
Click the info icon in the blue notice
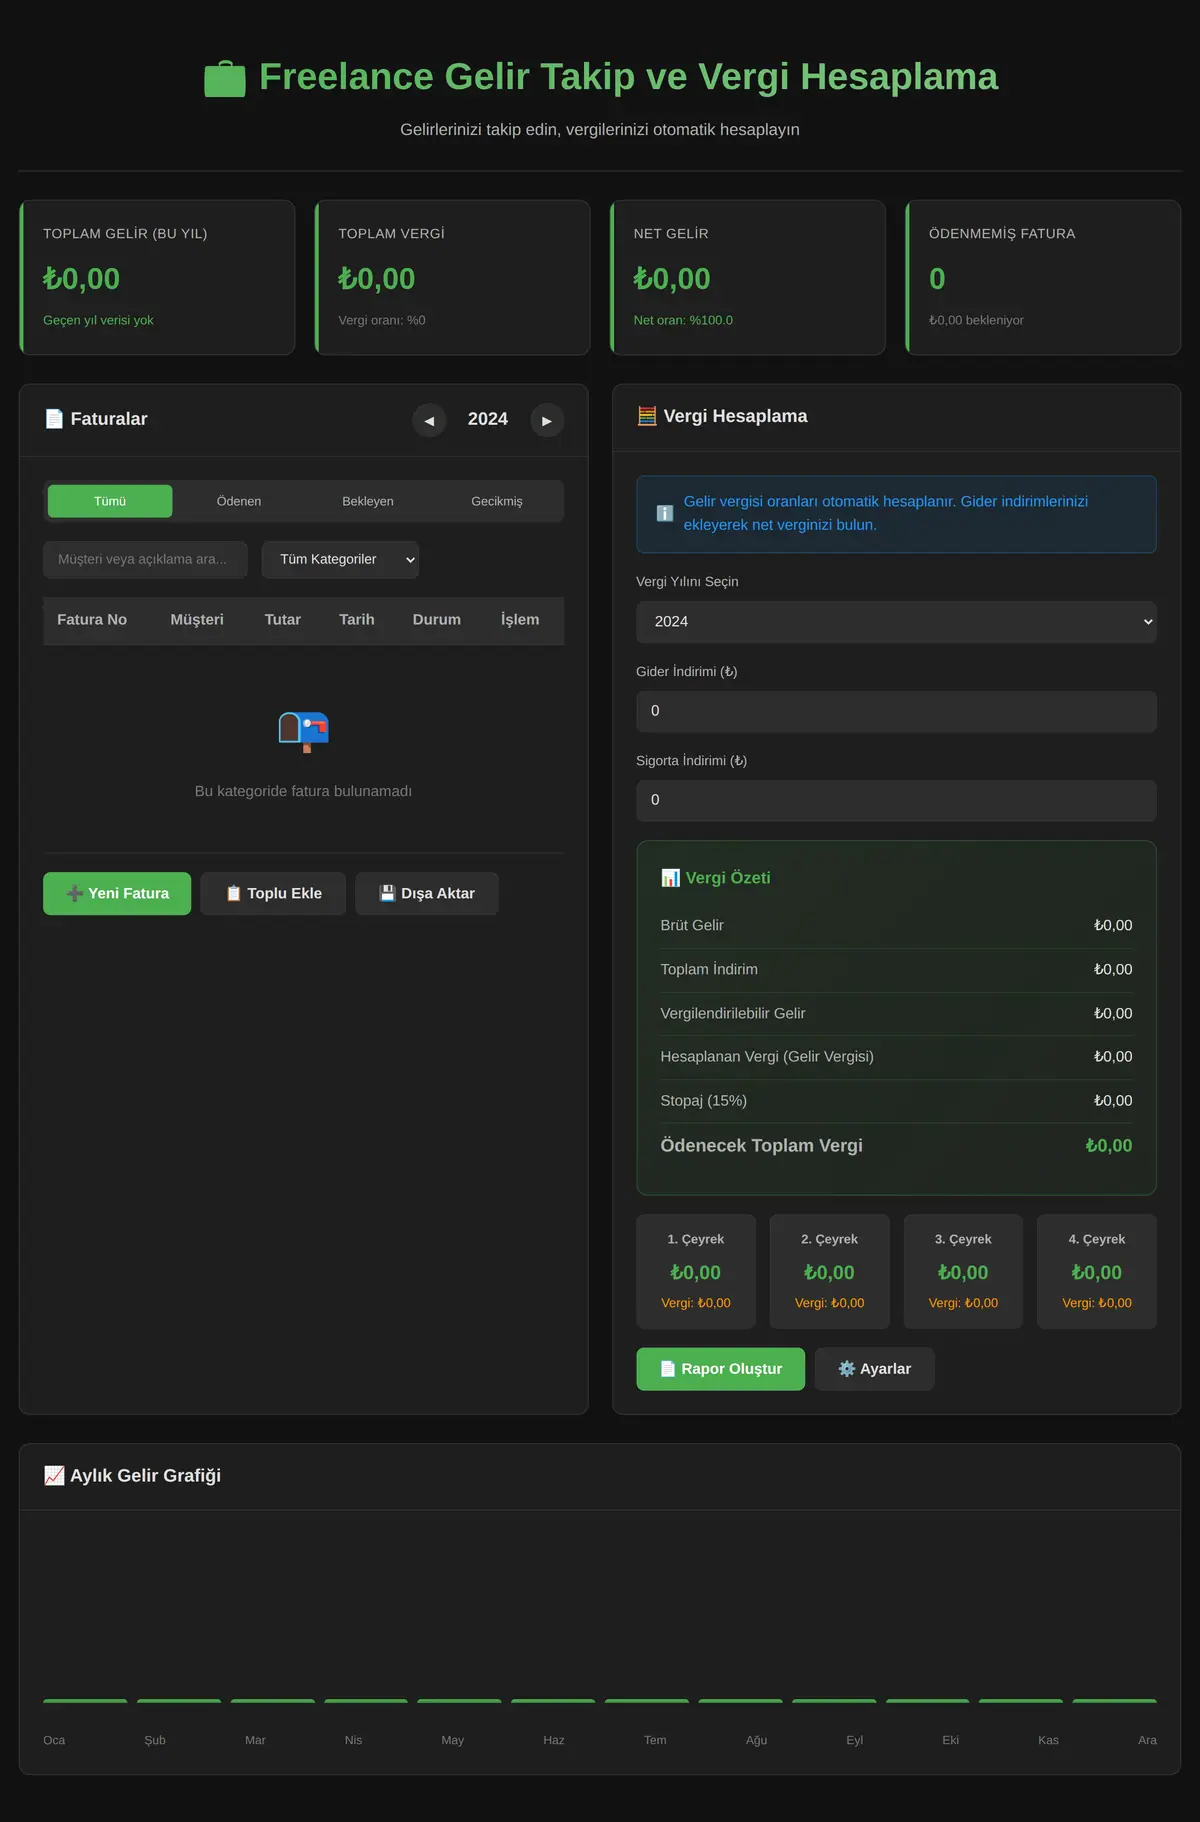pyautogui.click(x=665, y=513)
